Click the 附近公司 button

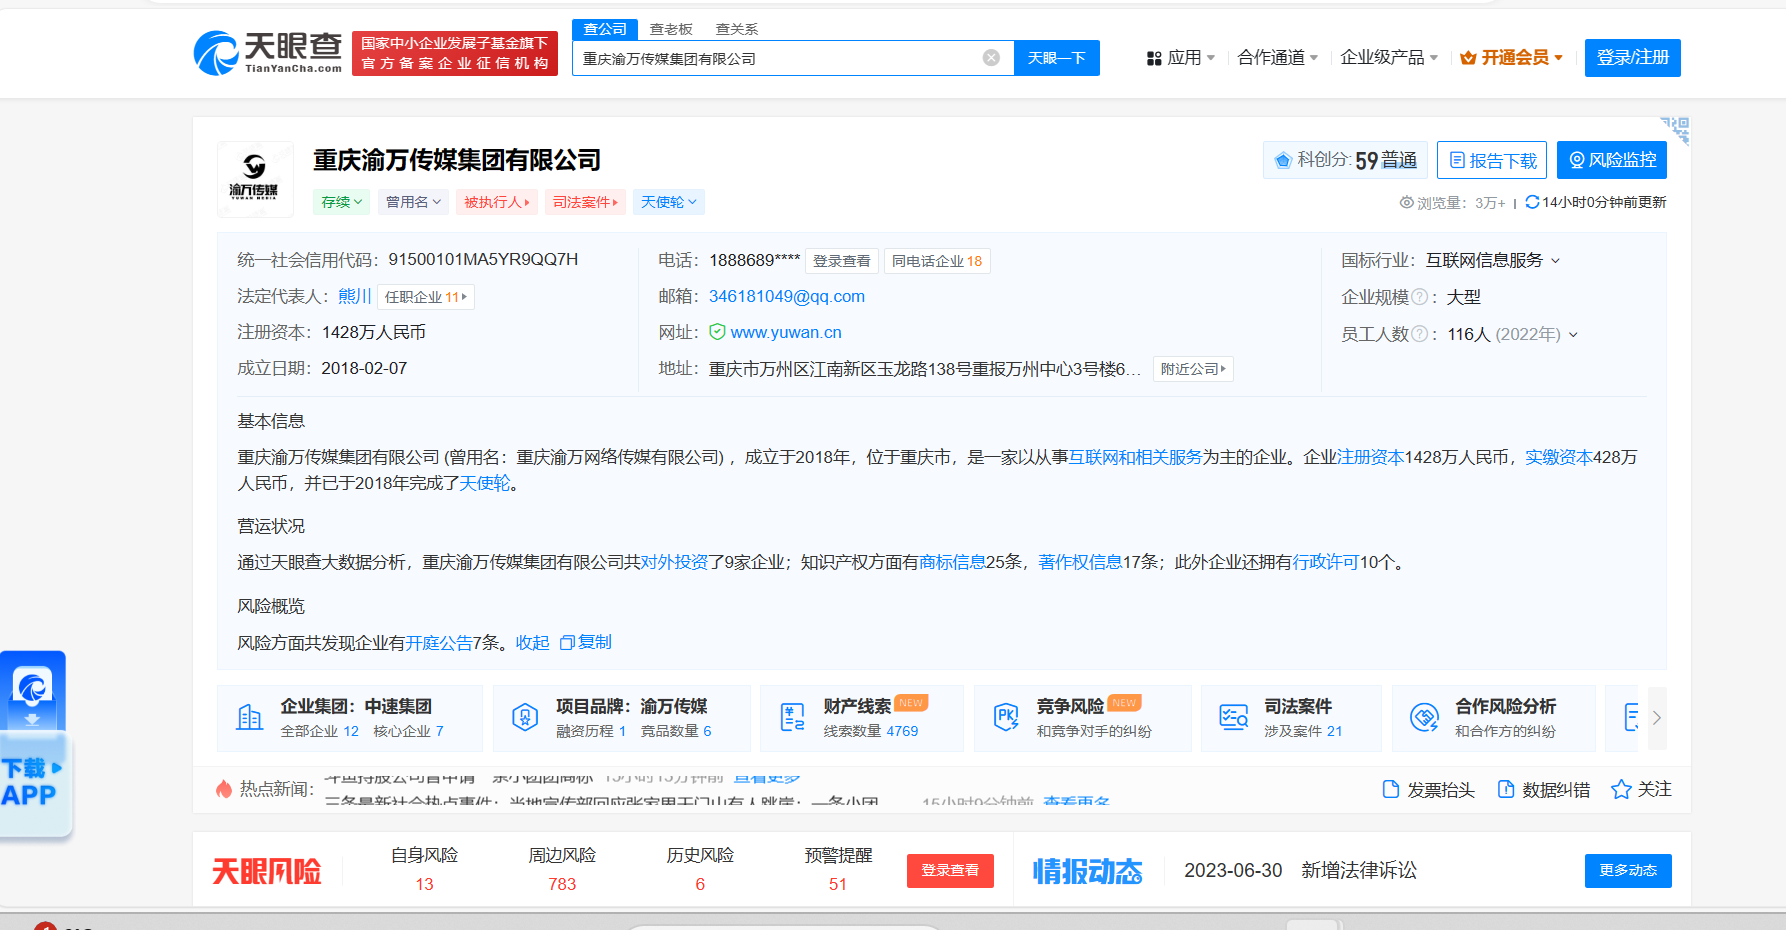[x=1193, y=369]
